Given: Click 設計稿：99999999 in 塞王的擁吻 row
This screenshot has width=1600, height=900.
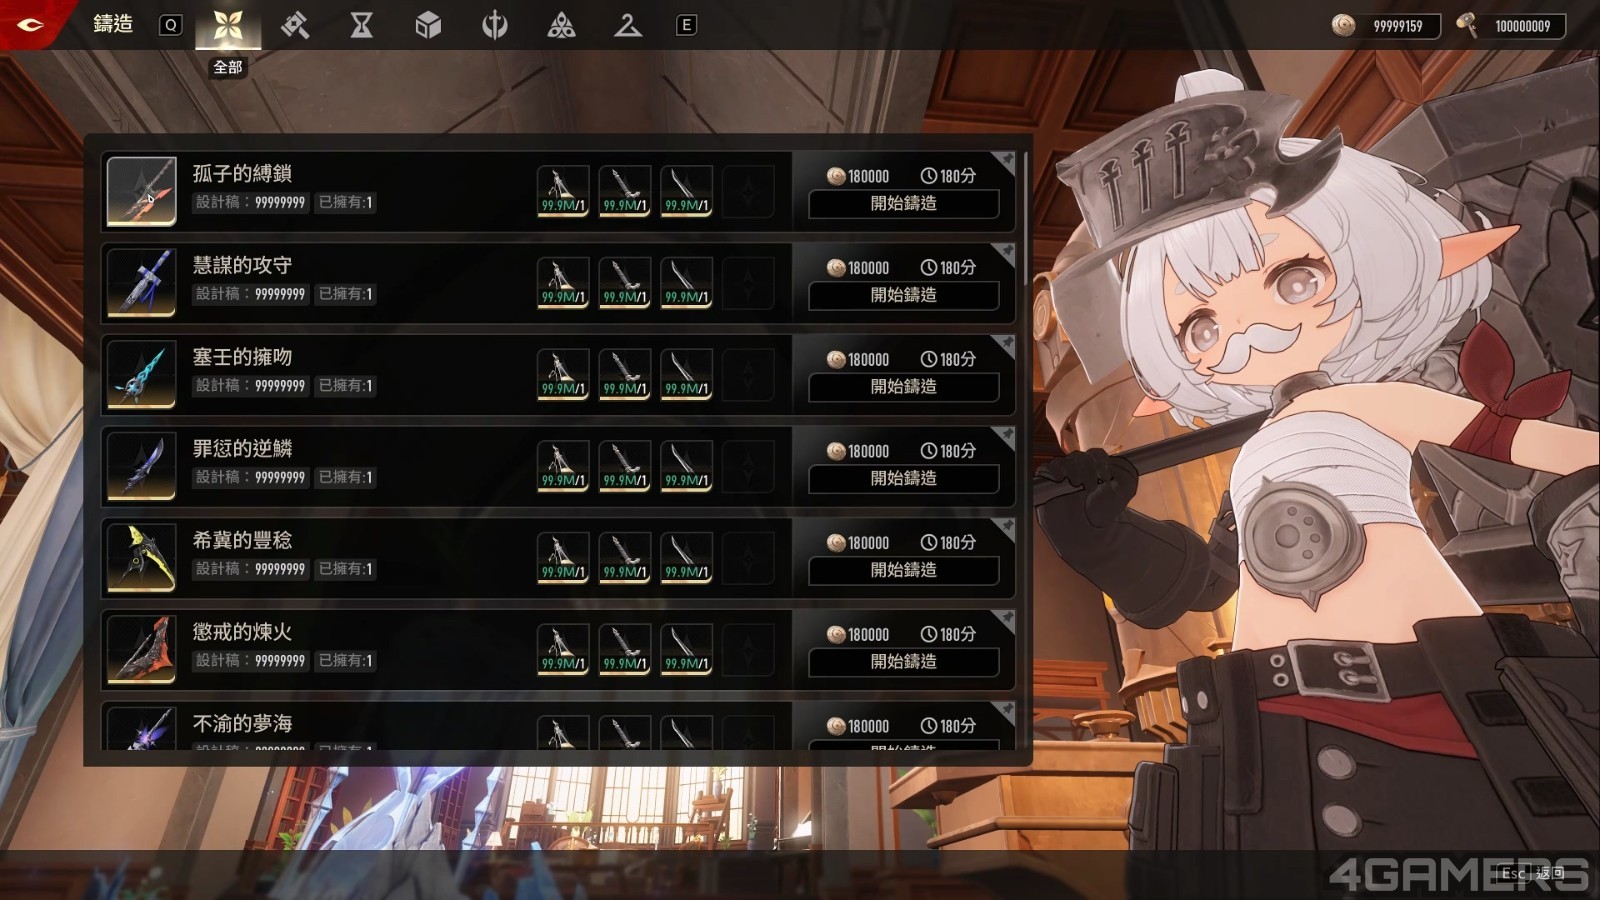Looking at the screenshot, I should click(250, 385).
